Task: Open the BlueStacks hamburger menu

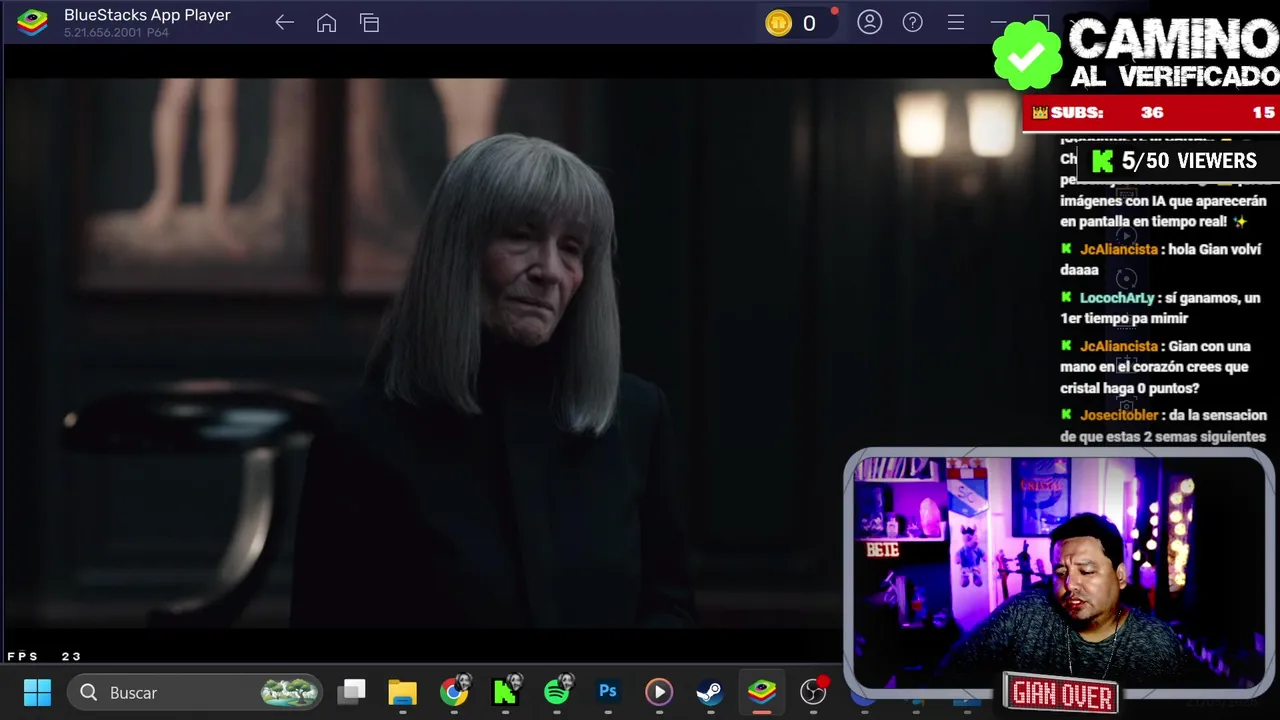Action: click(x=955, y=22)
